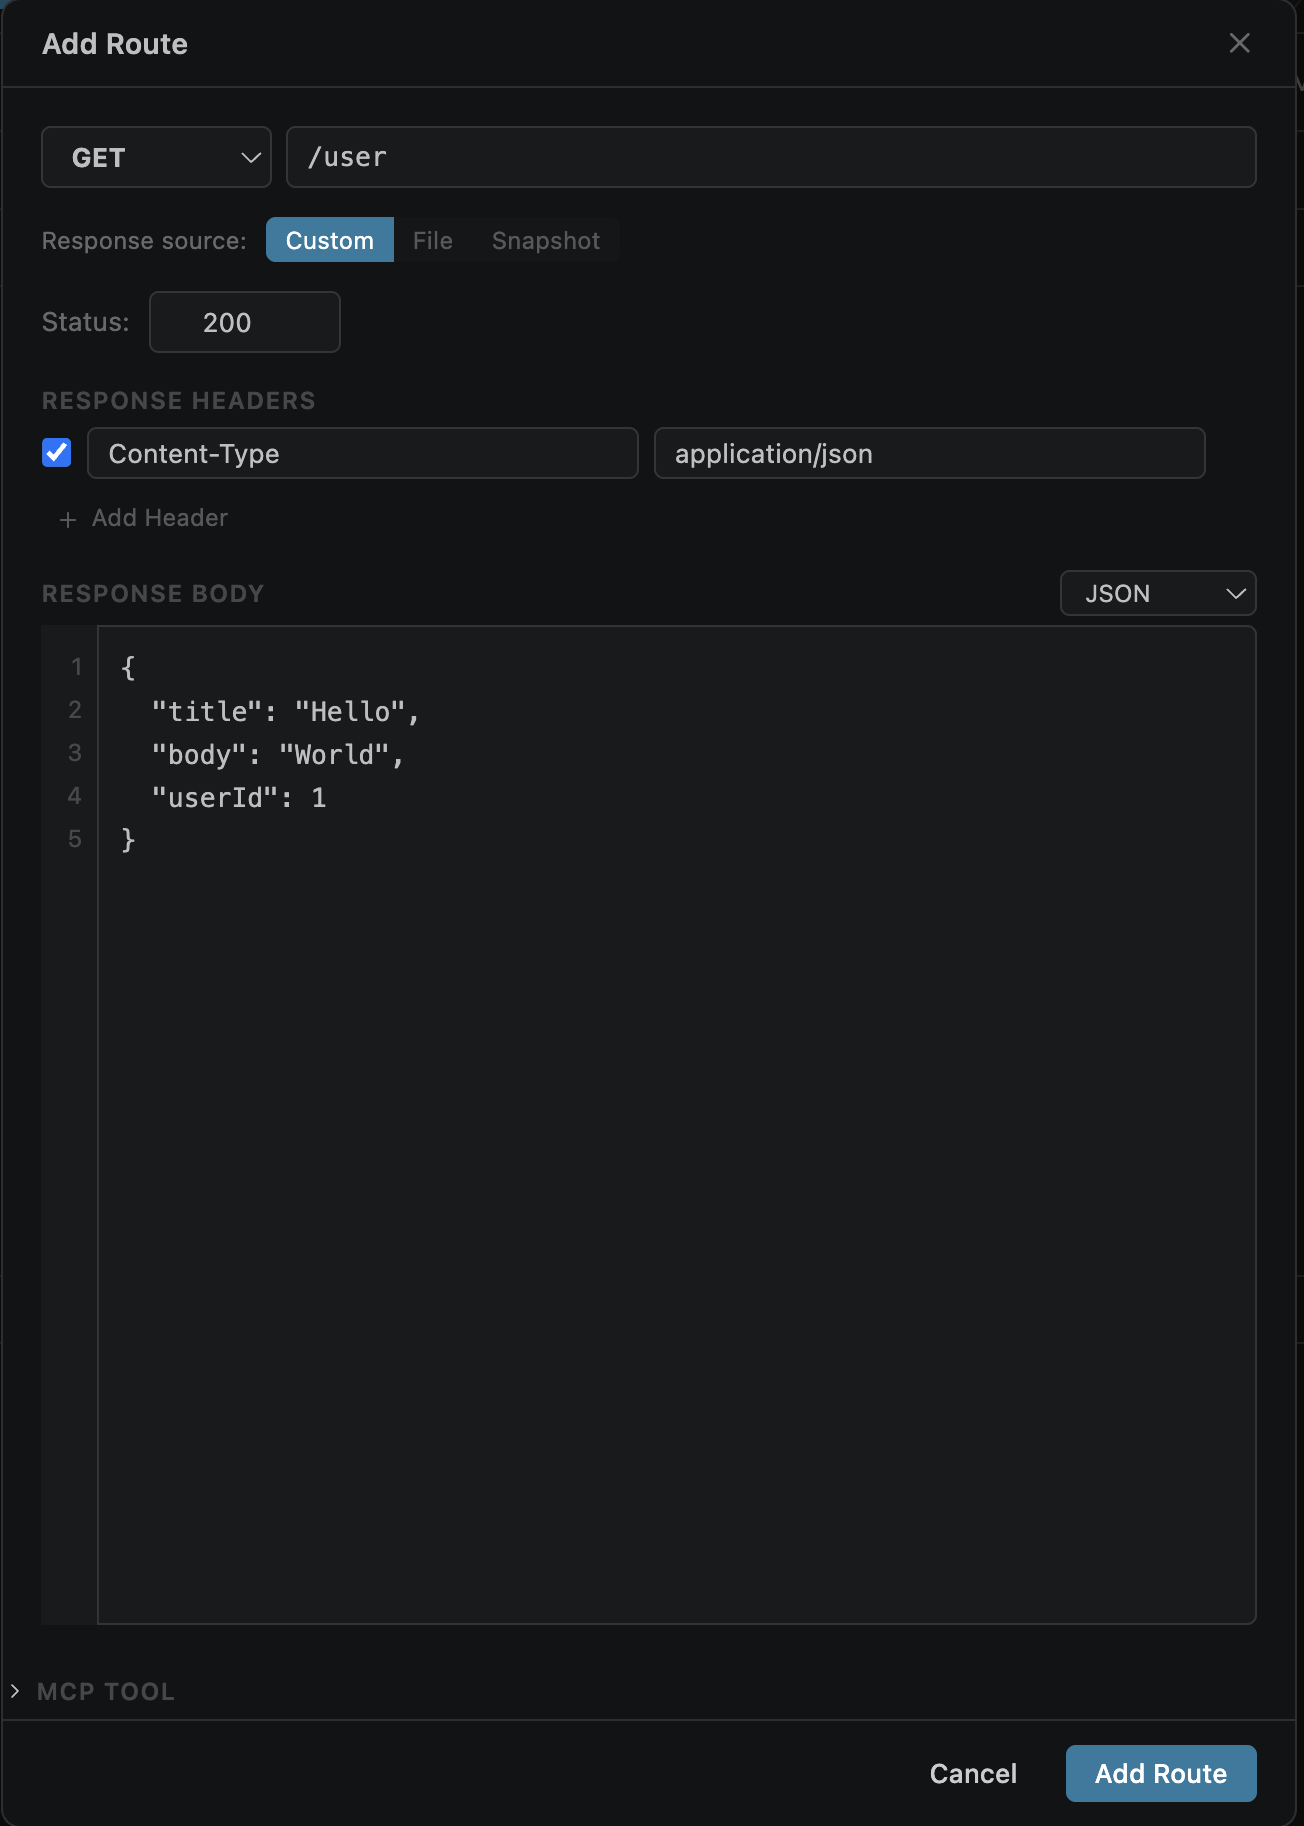Open the JSON response body format dropdown
This screenshot has height=1826, width=1304.
[1158, 593]
